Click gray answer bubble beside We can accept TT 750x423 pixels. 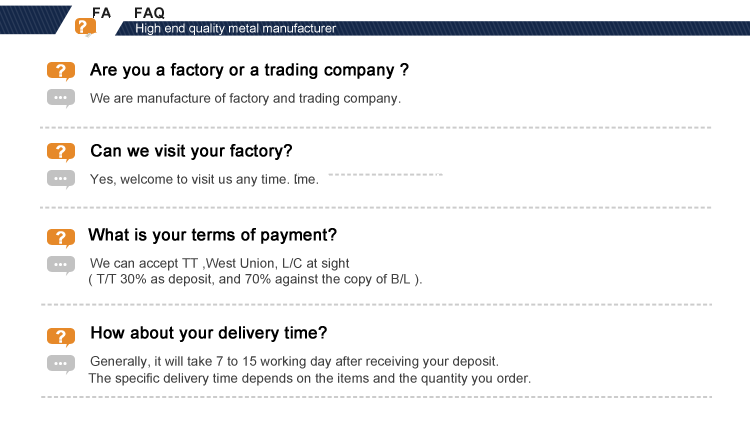[61, 265]
